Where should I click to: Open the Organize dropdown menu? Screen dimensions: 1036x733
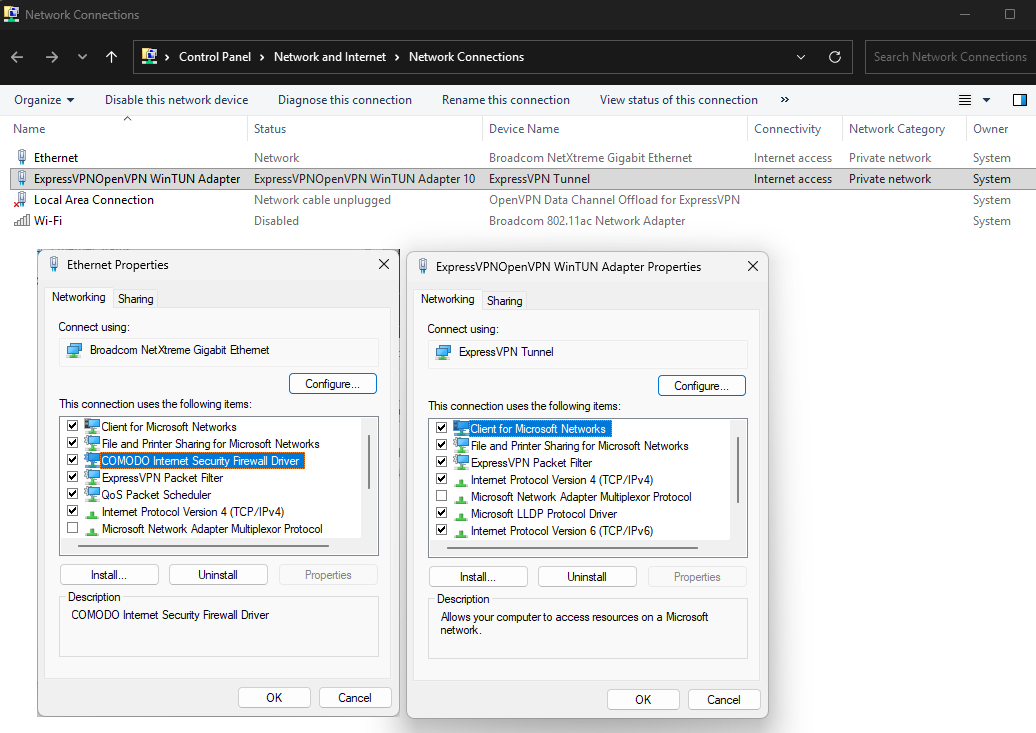pos(44,100)
